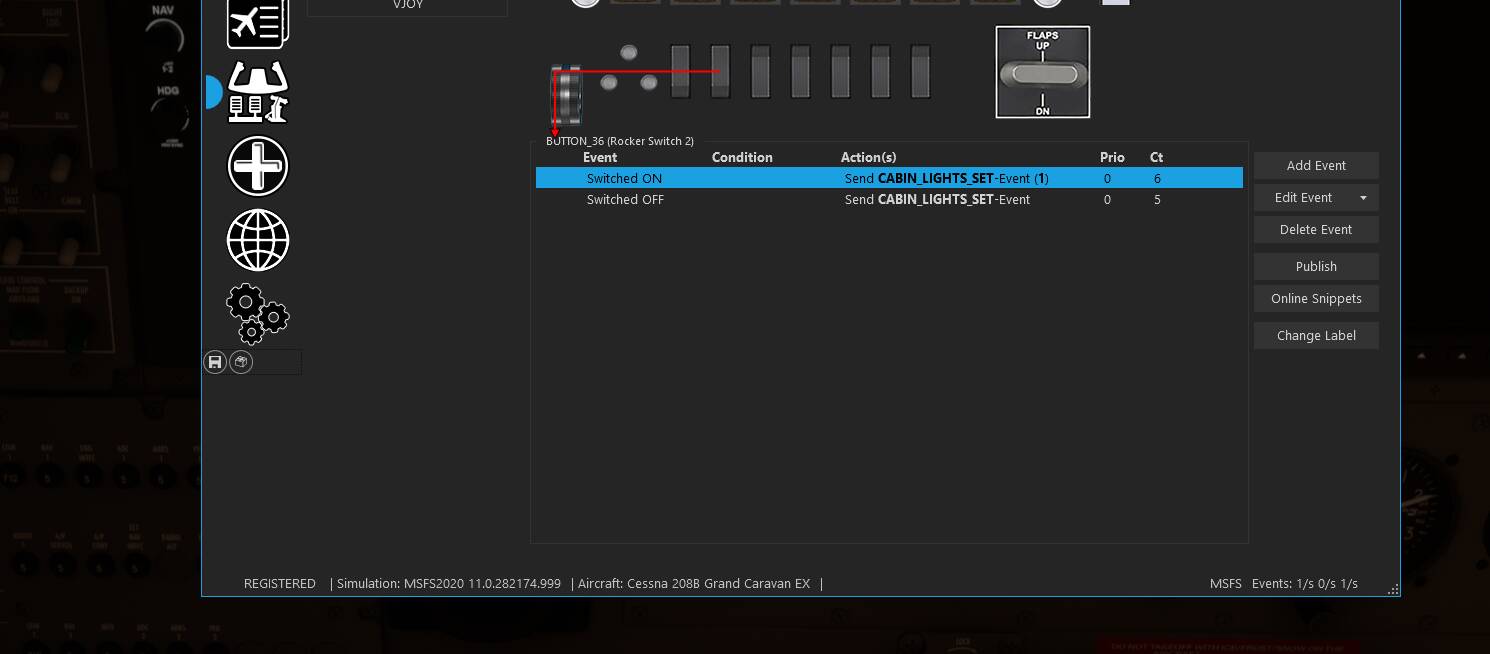The height and width of the screenshot is (654, 1490).
Task: Open the globe online sidebar icon
Action: 258,240
